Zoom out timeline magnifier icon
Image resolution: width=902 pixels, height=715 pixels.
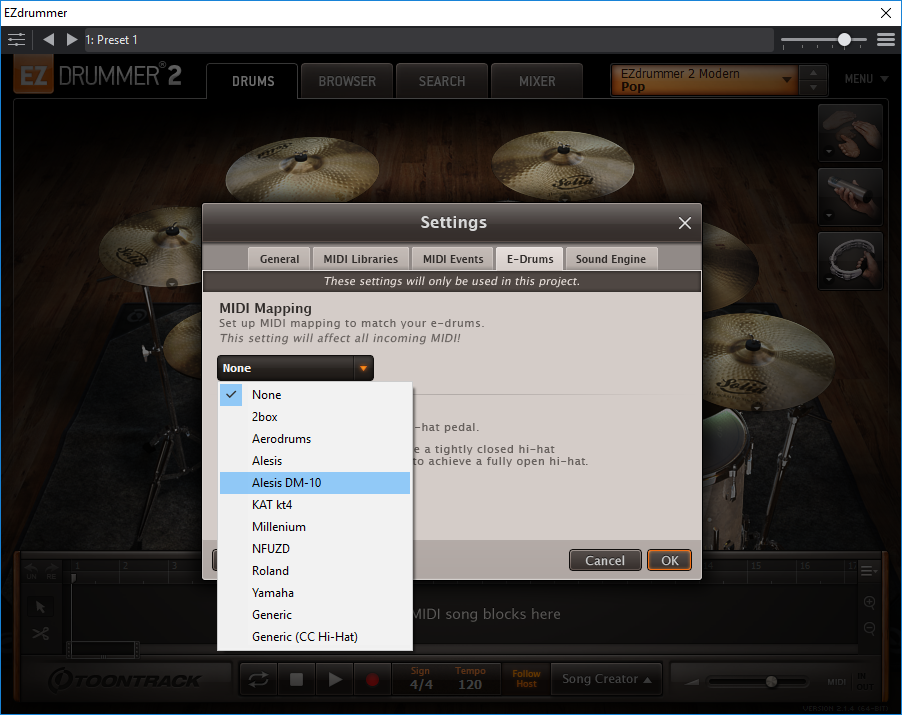(869, 629)
